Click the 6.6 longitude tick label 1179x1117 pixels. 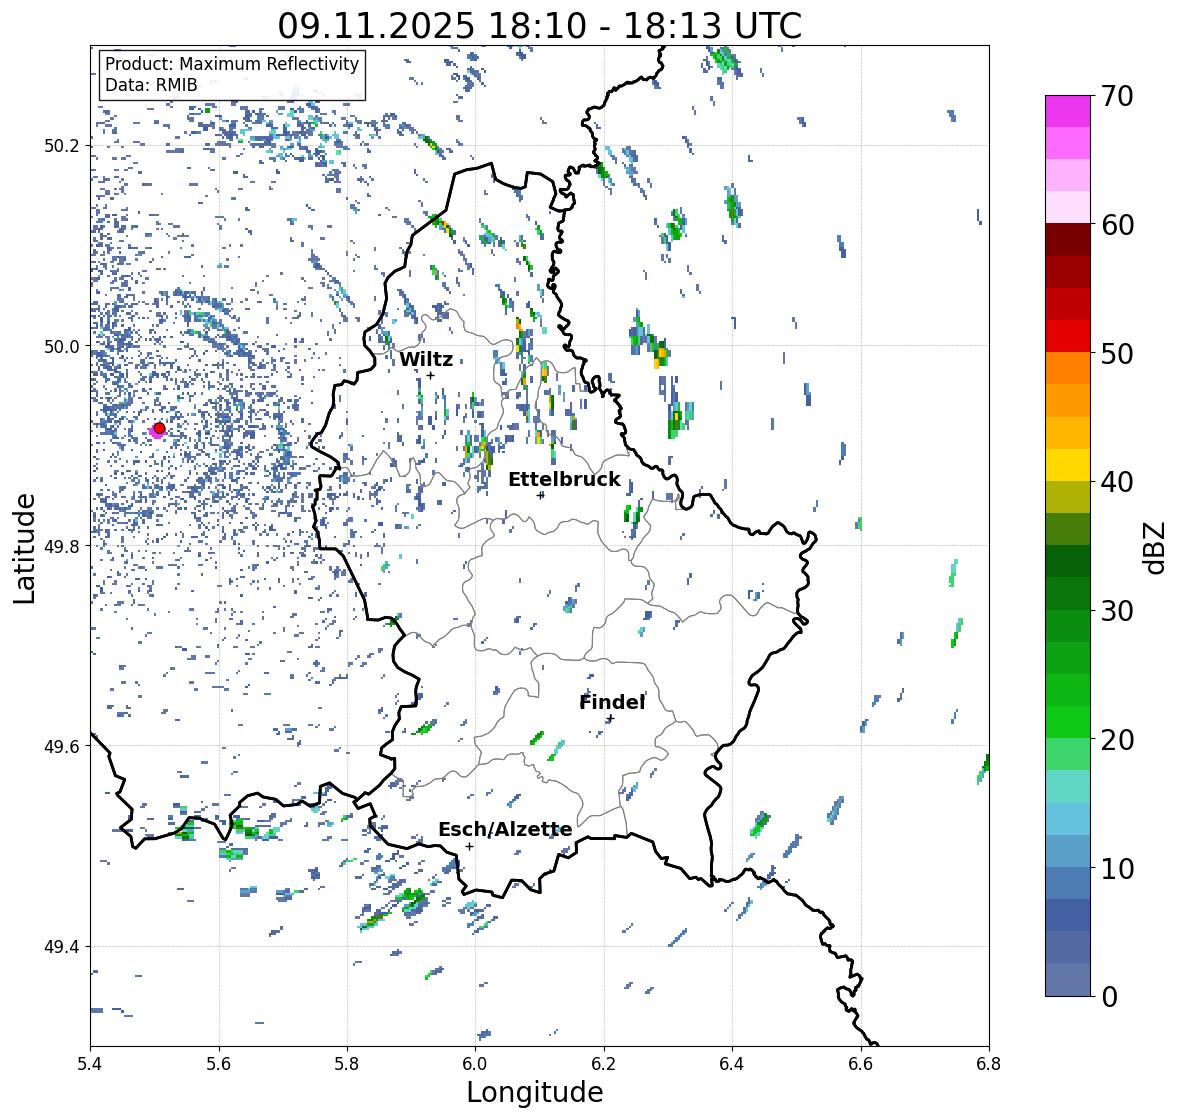861,1064
